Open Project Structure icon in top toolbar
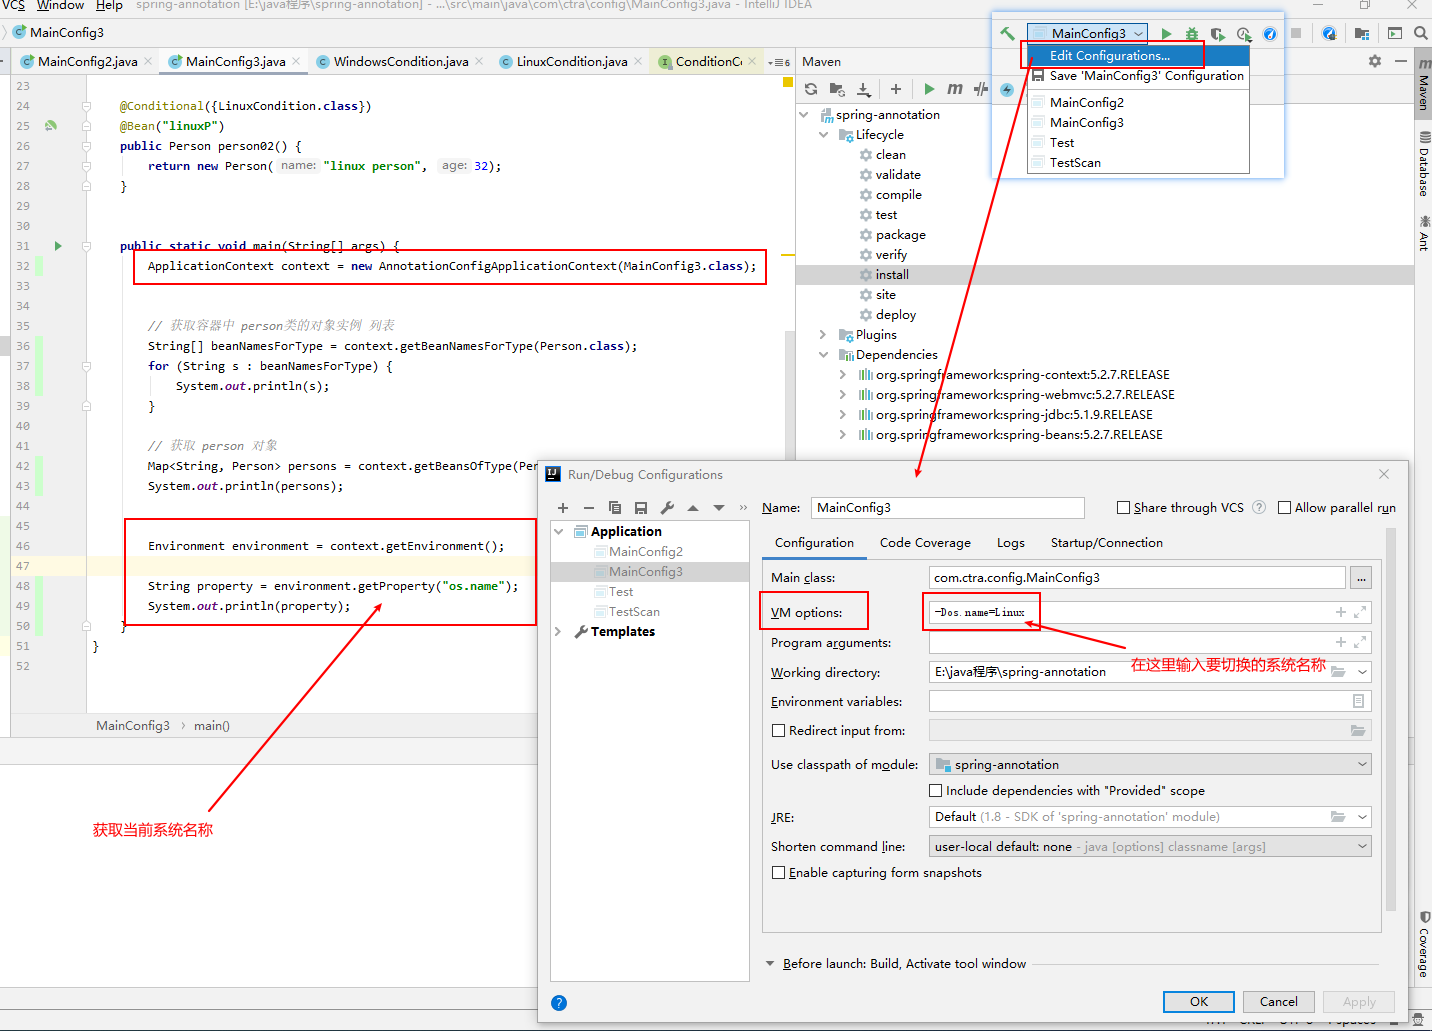The image size is (1432, 1031). click(x=1362, y=33)
